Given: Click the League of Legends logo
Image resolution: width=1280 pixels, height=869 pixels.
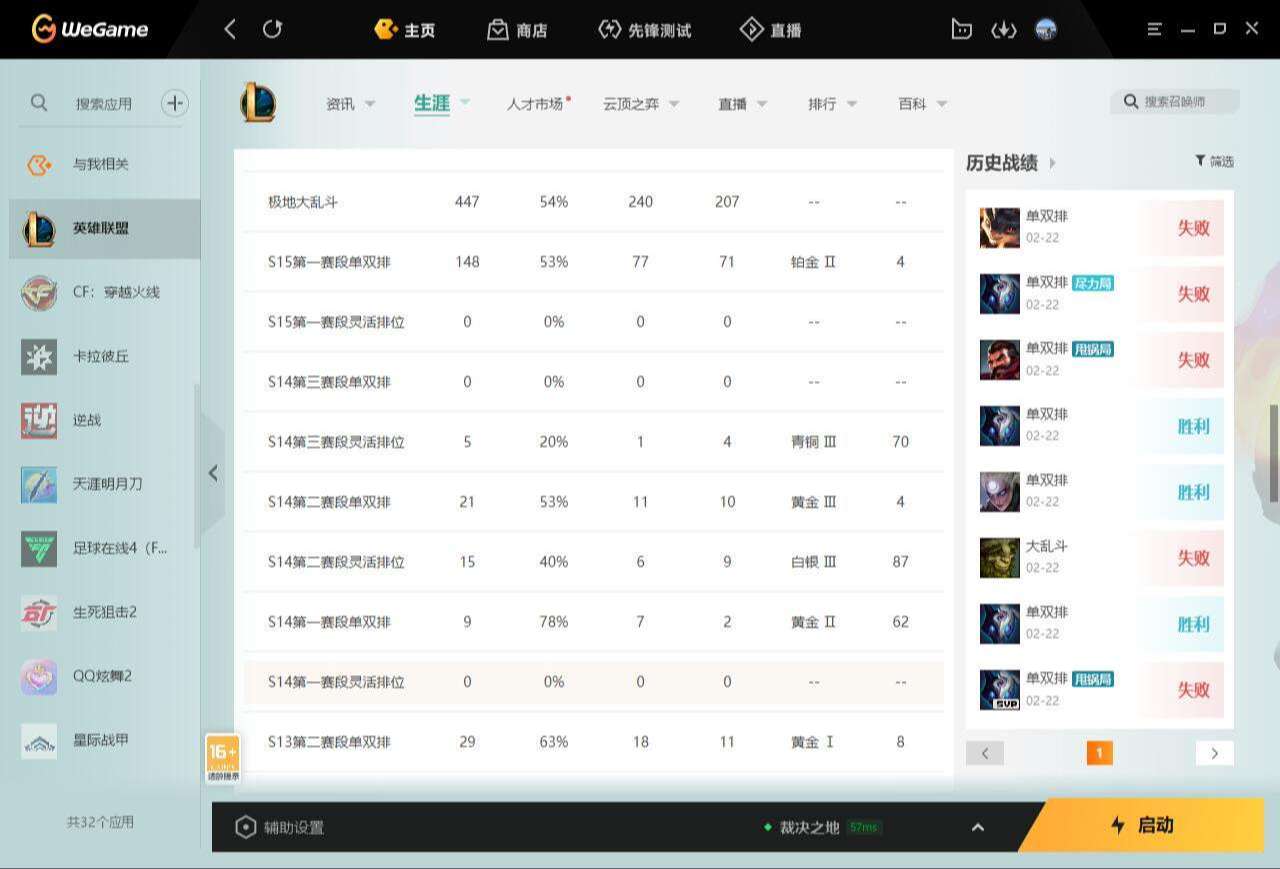Looking at the screenshot, I should 258,103.
